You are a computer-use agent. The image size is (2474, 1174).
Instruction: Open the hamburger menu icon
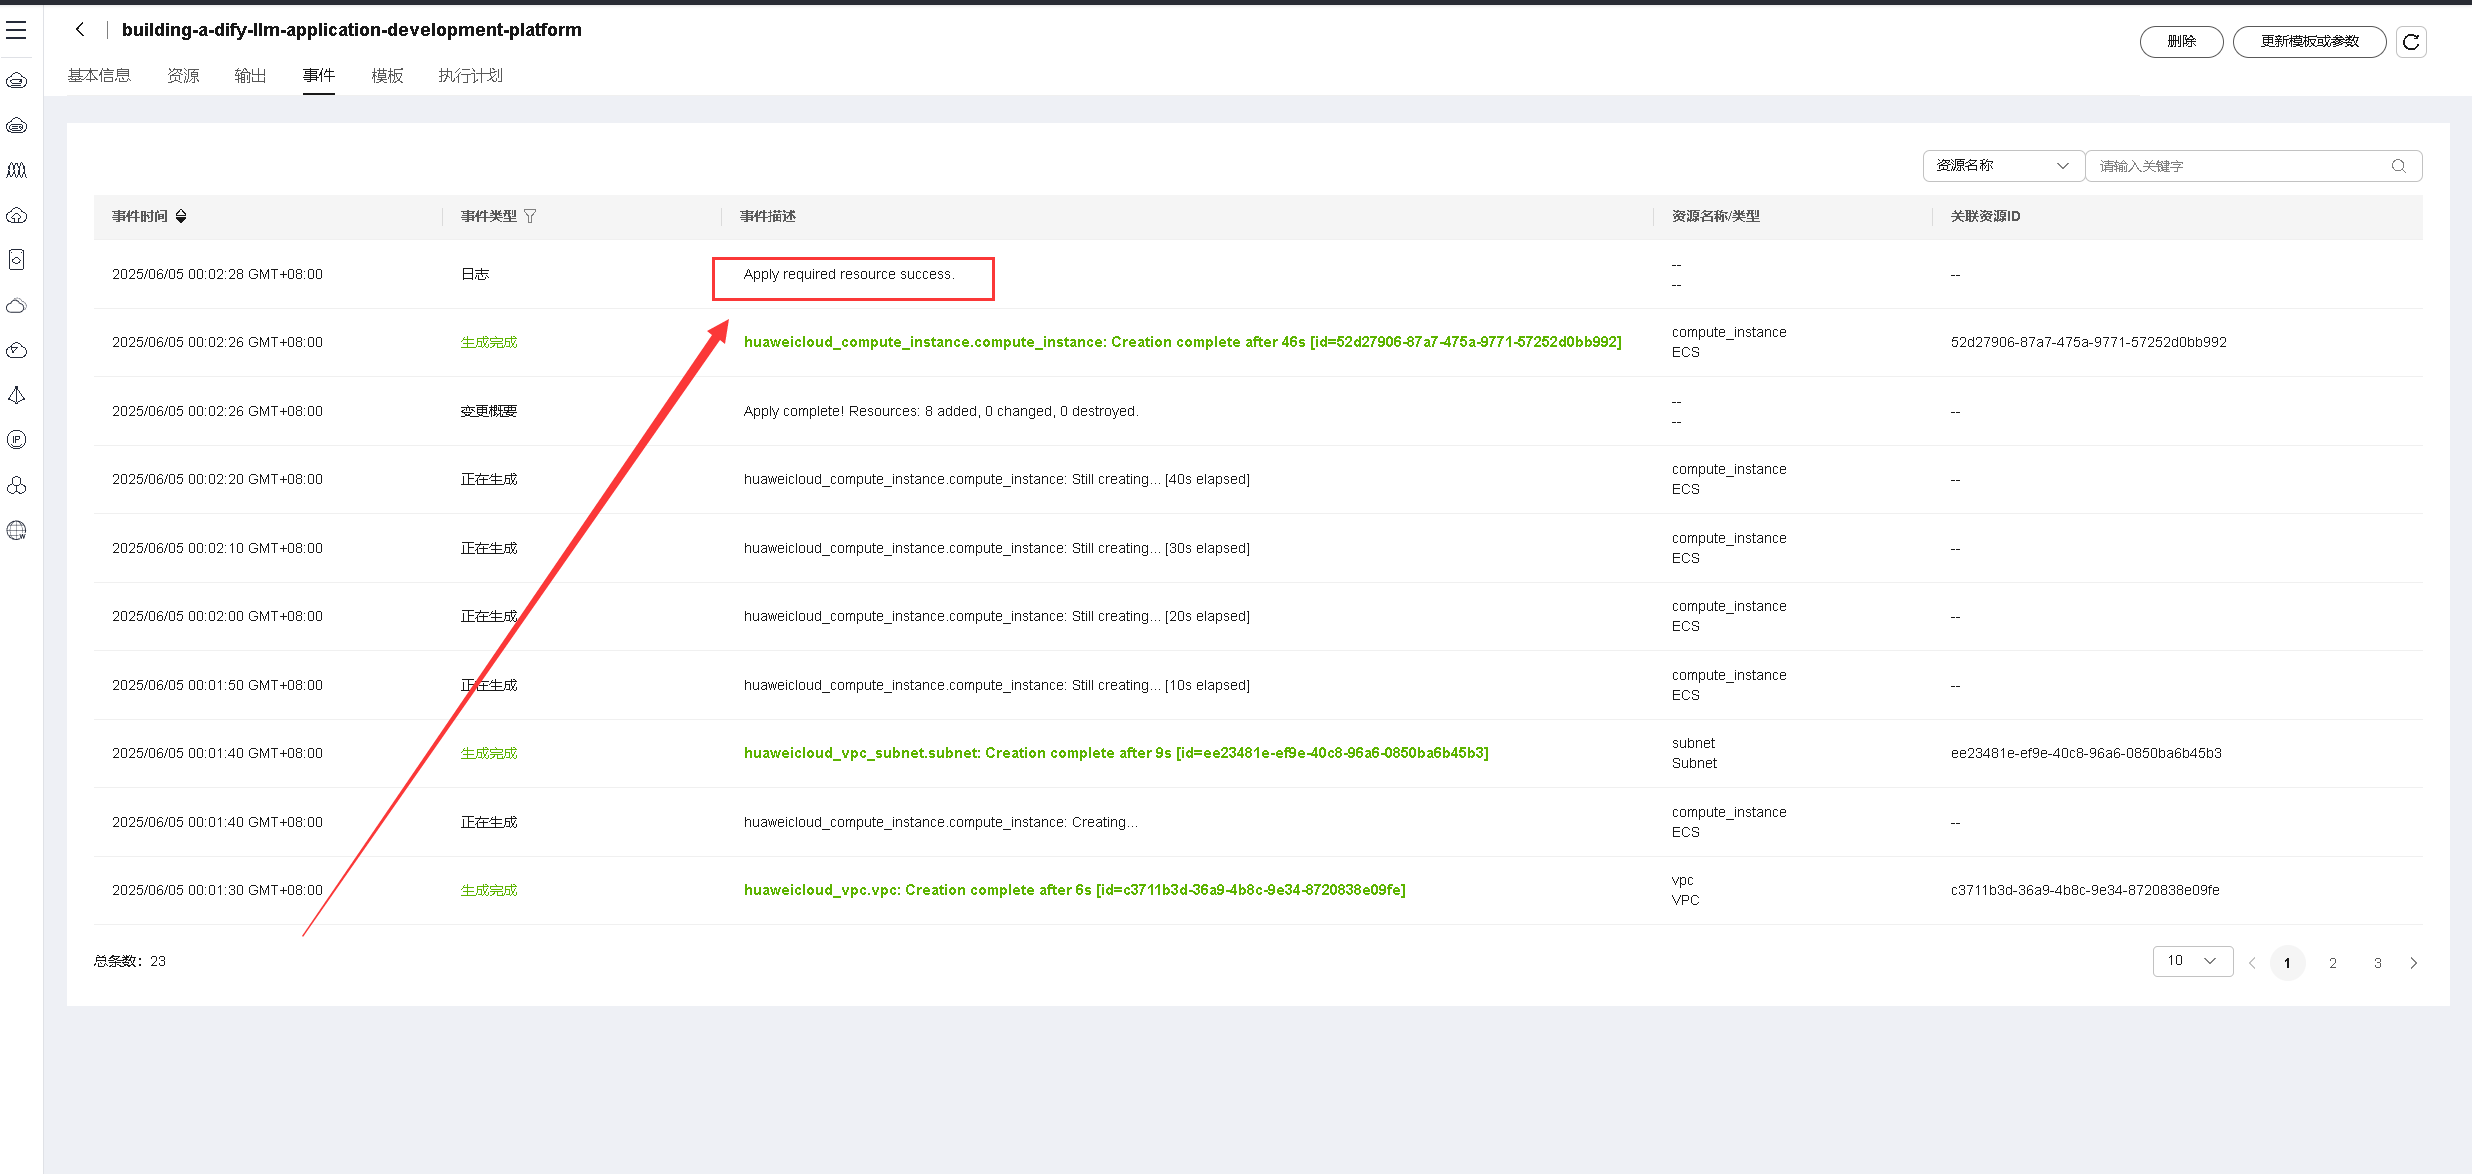tap(16, 31)
